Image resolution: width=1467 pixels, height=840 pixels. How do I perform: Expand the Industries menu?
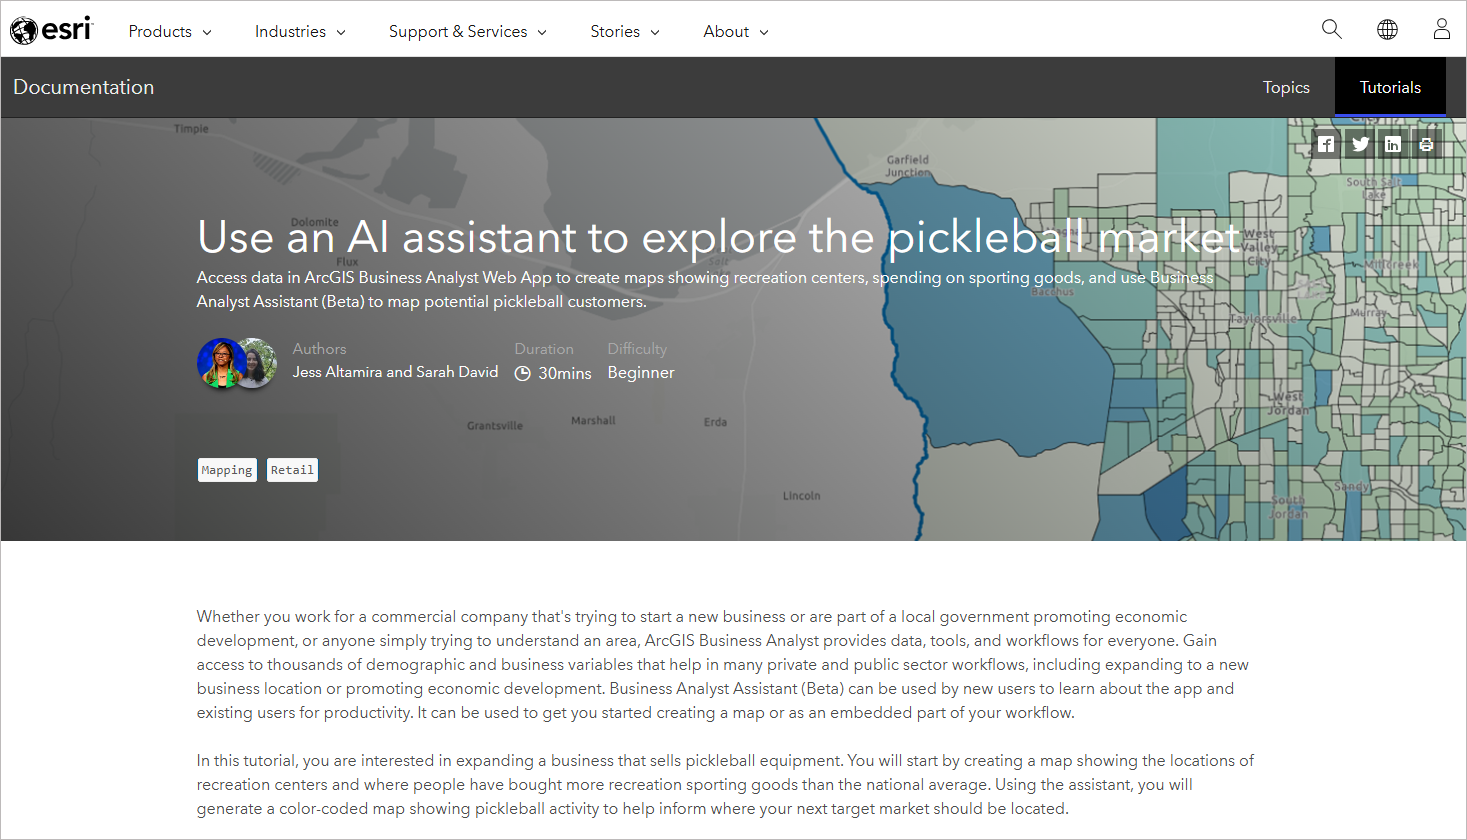pyautogui.click(x=300, y=31)
